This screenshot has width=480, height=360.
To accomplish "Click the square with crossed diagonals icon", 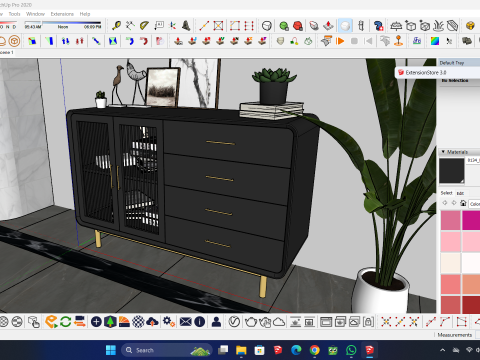I will pos(218,25).
